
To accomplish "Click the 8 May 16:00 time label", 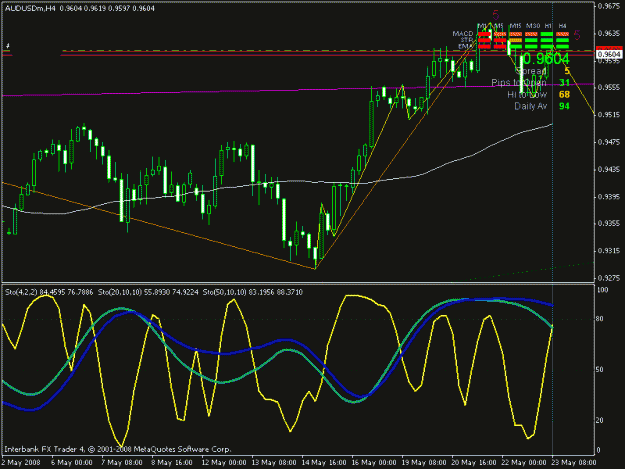I will pyautogui.click(x=172, y=462).
